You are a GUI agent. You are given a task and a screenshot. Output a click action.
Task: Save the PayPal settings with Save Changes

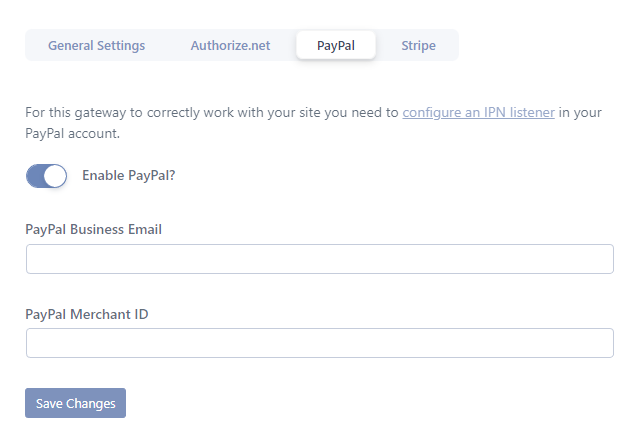[x=75, y=403]
